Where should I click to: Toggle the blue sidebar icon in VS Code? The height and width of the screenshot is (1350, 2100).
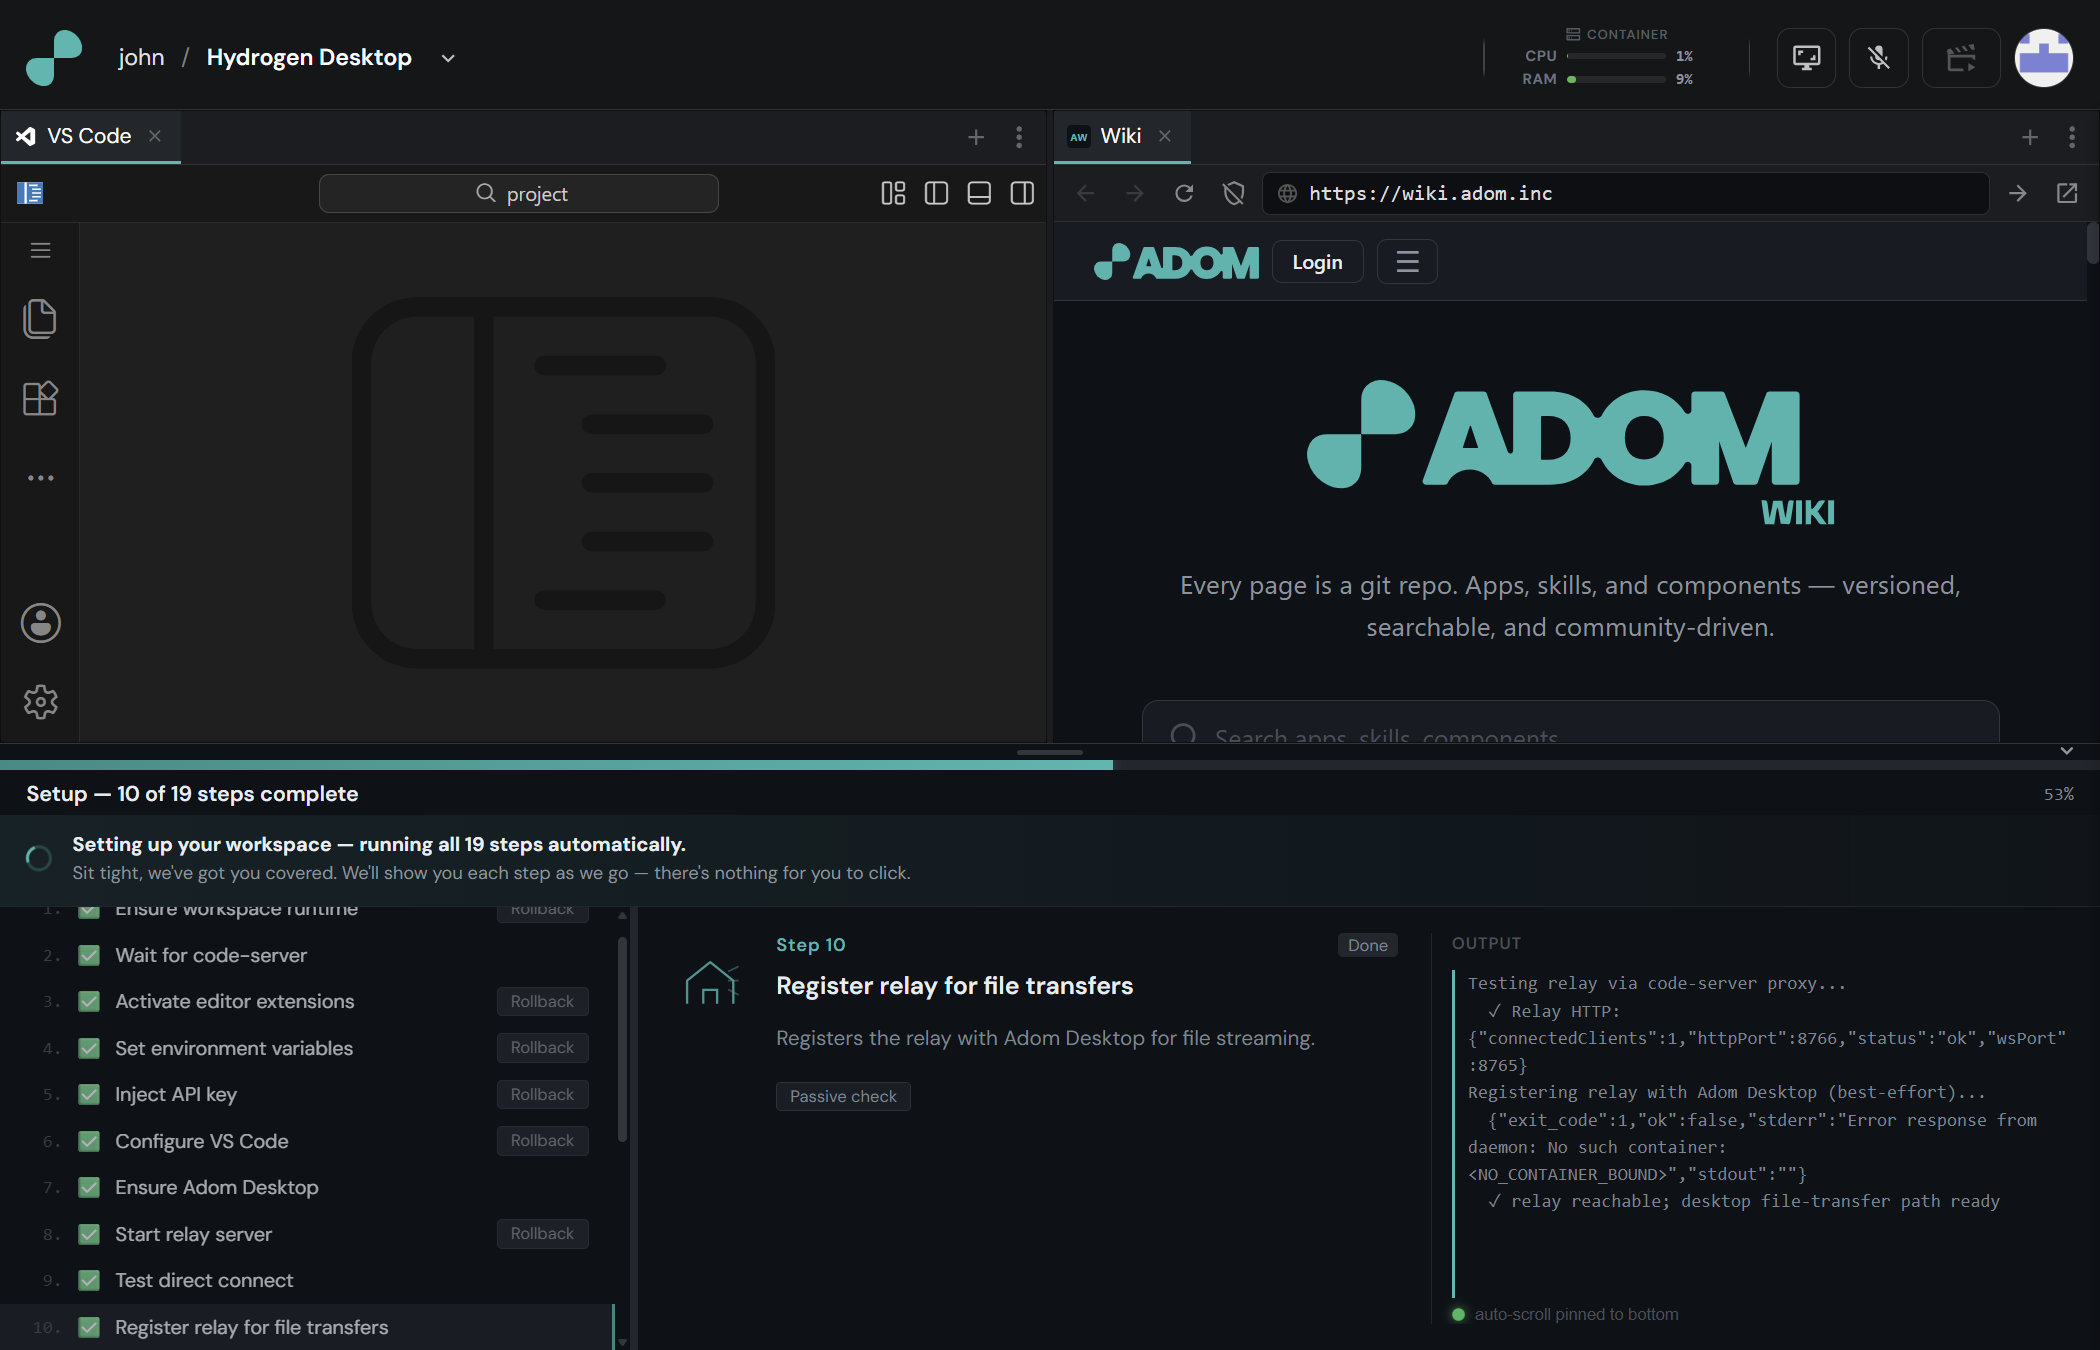pyautogui.click(x=30, y=193)
